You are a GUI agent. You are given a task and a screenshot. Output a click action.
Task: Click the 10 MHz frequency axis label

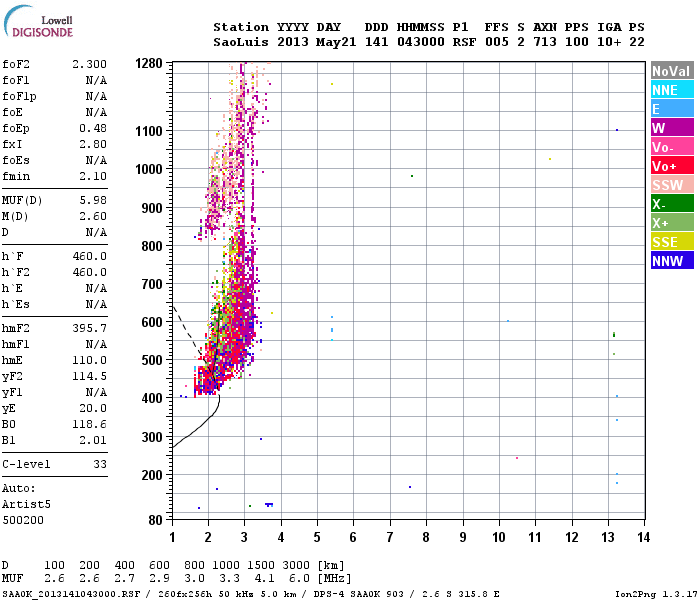499,537
